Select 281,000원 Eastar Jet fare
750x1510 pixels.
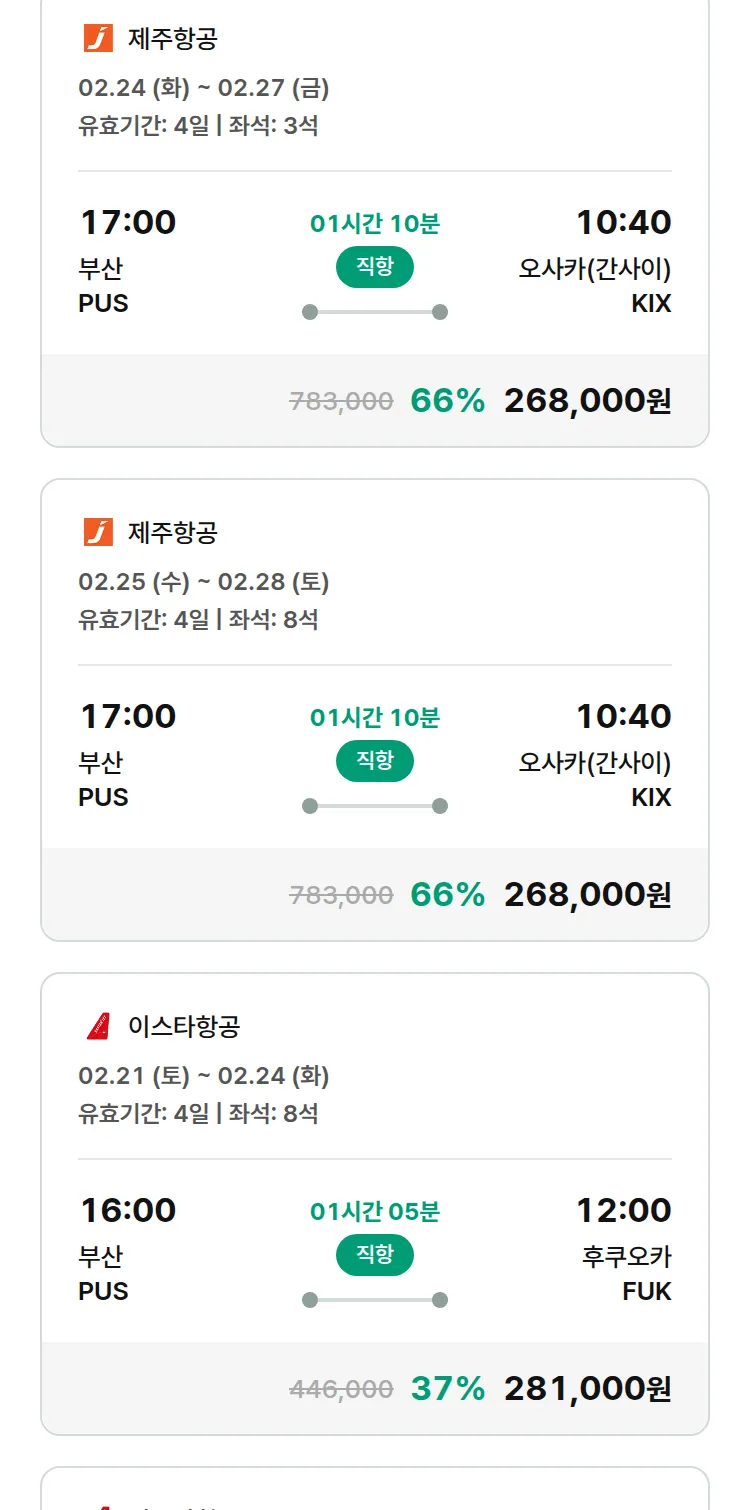(x=587, y=1389)
